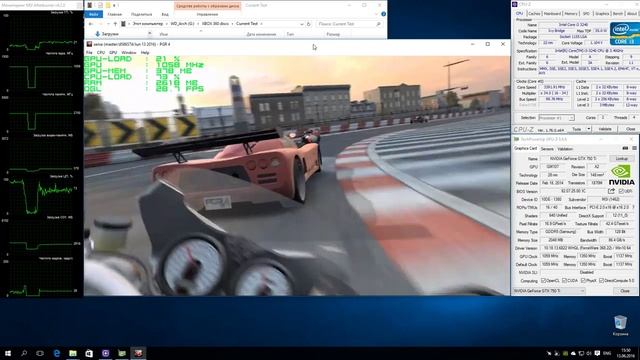
Task: Toggle the PhysX checkbox in GPU-Z
Action: 583,281
